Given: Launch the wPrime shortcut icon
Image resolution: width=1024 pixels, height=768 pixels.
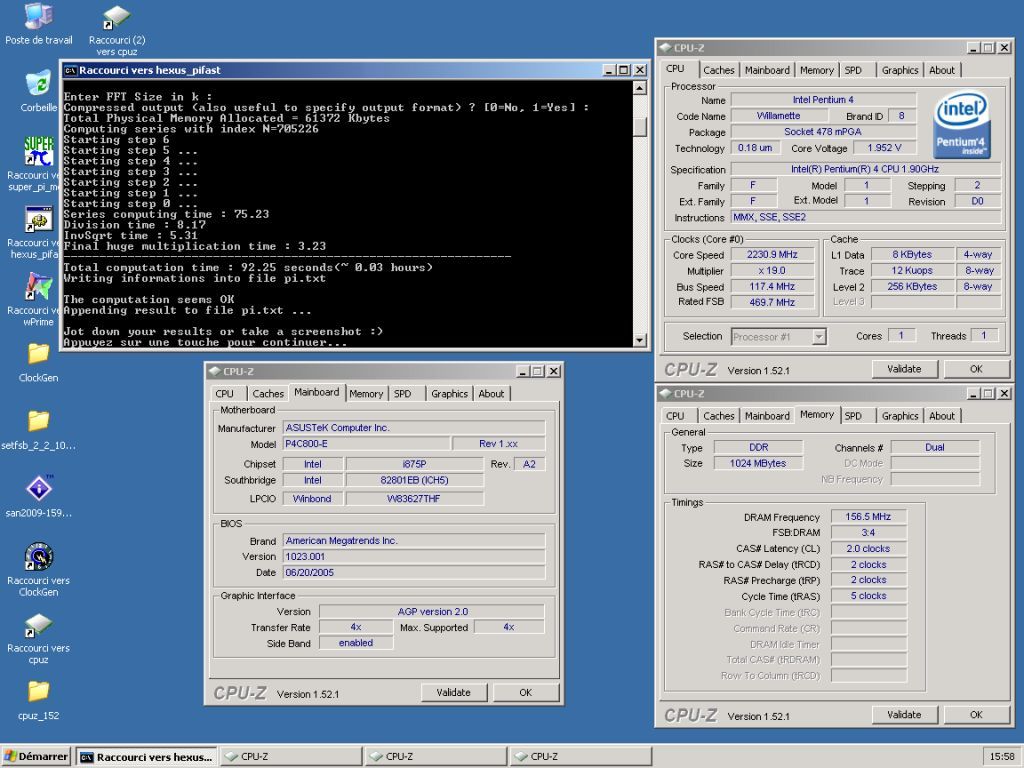Looking at the screenshot, I should pos(39,287).
